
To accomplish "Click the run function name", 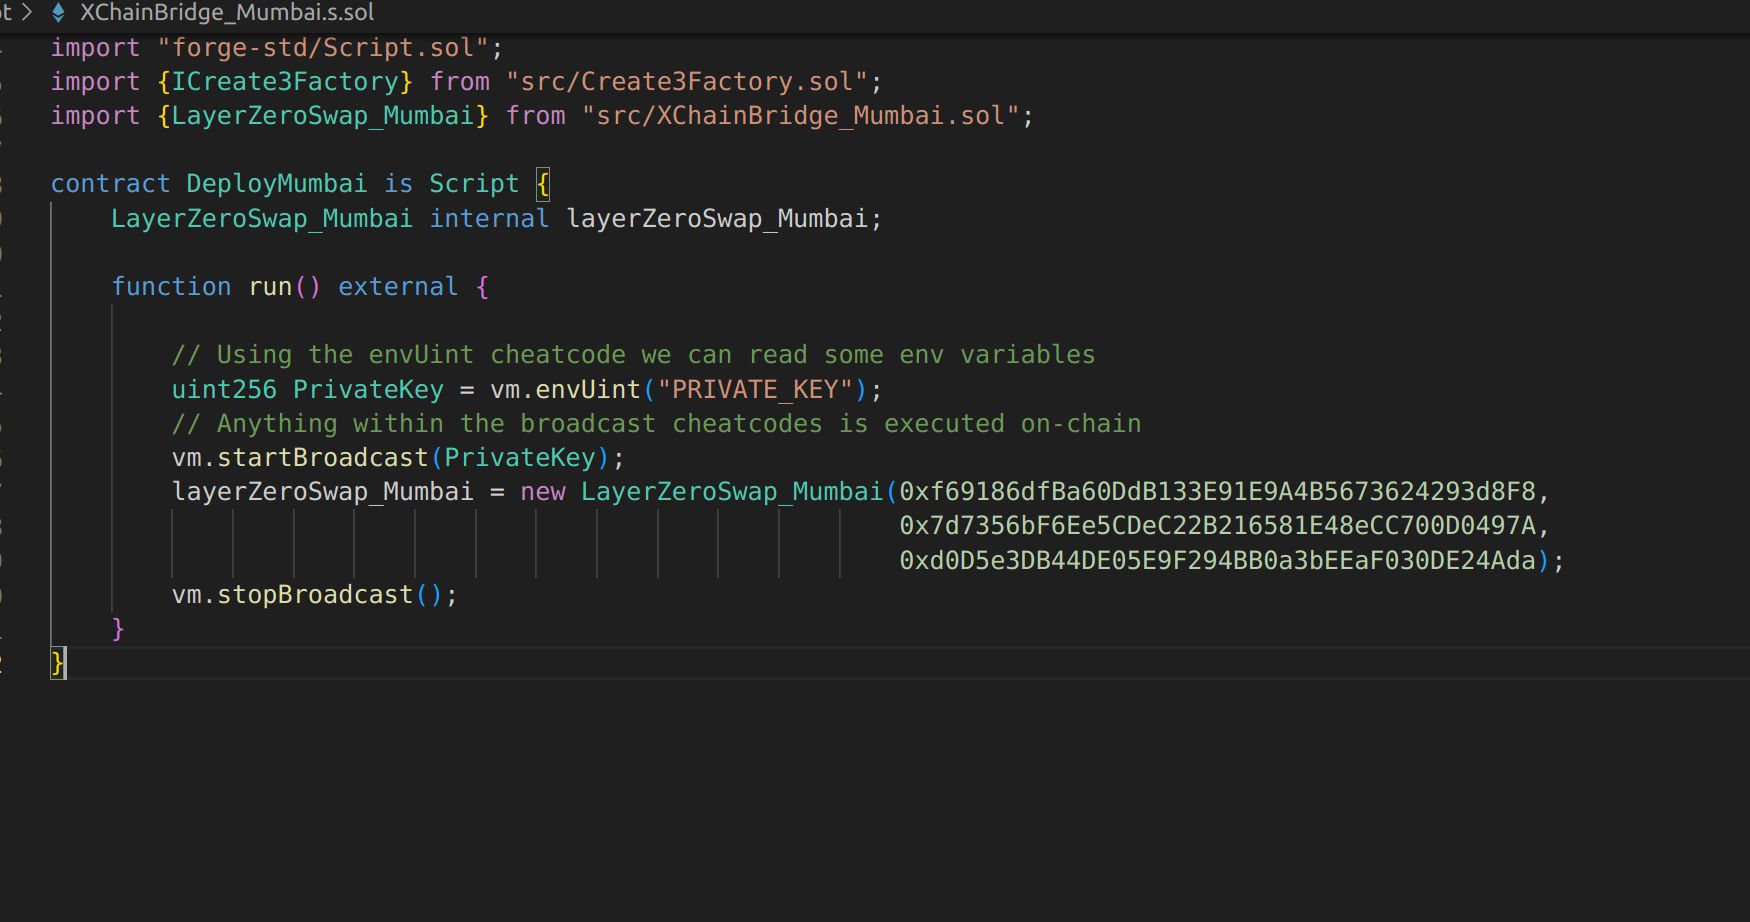I will click(270, 287).
